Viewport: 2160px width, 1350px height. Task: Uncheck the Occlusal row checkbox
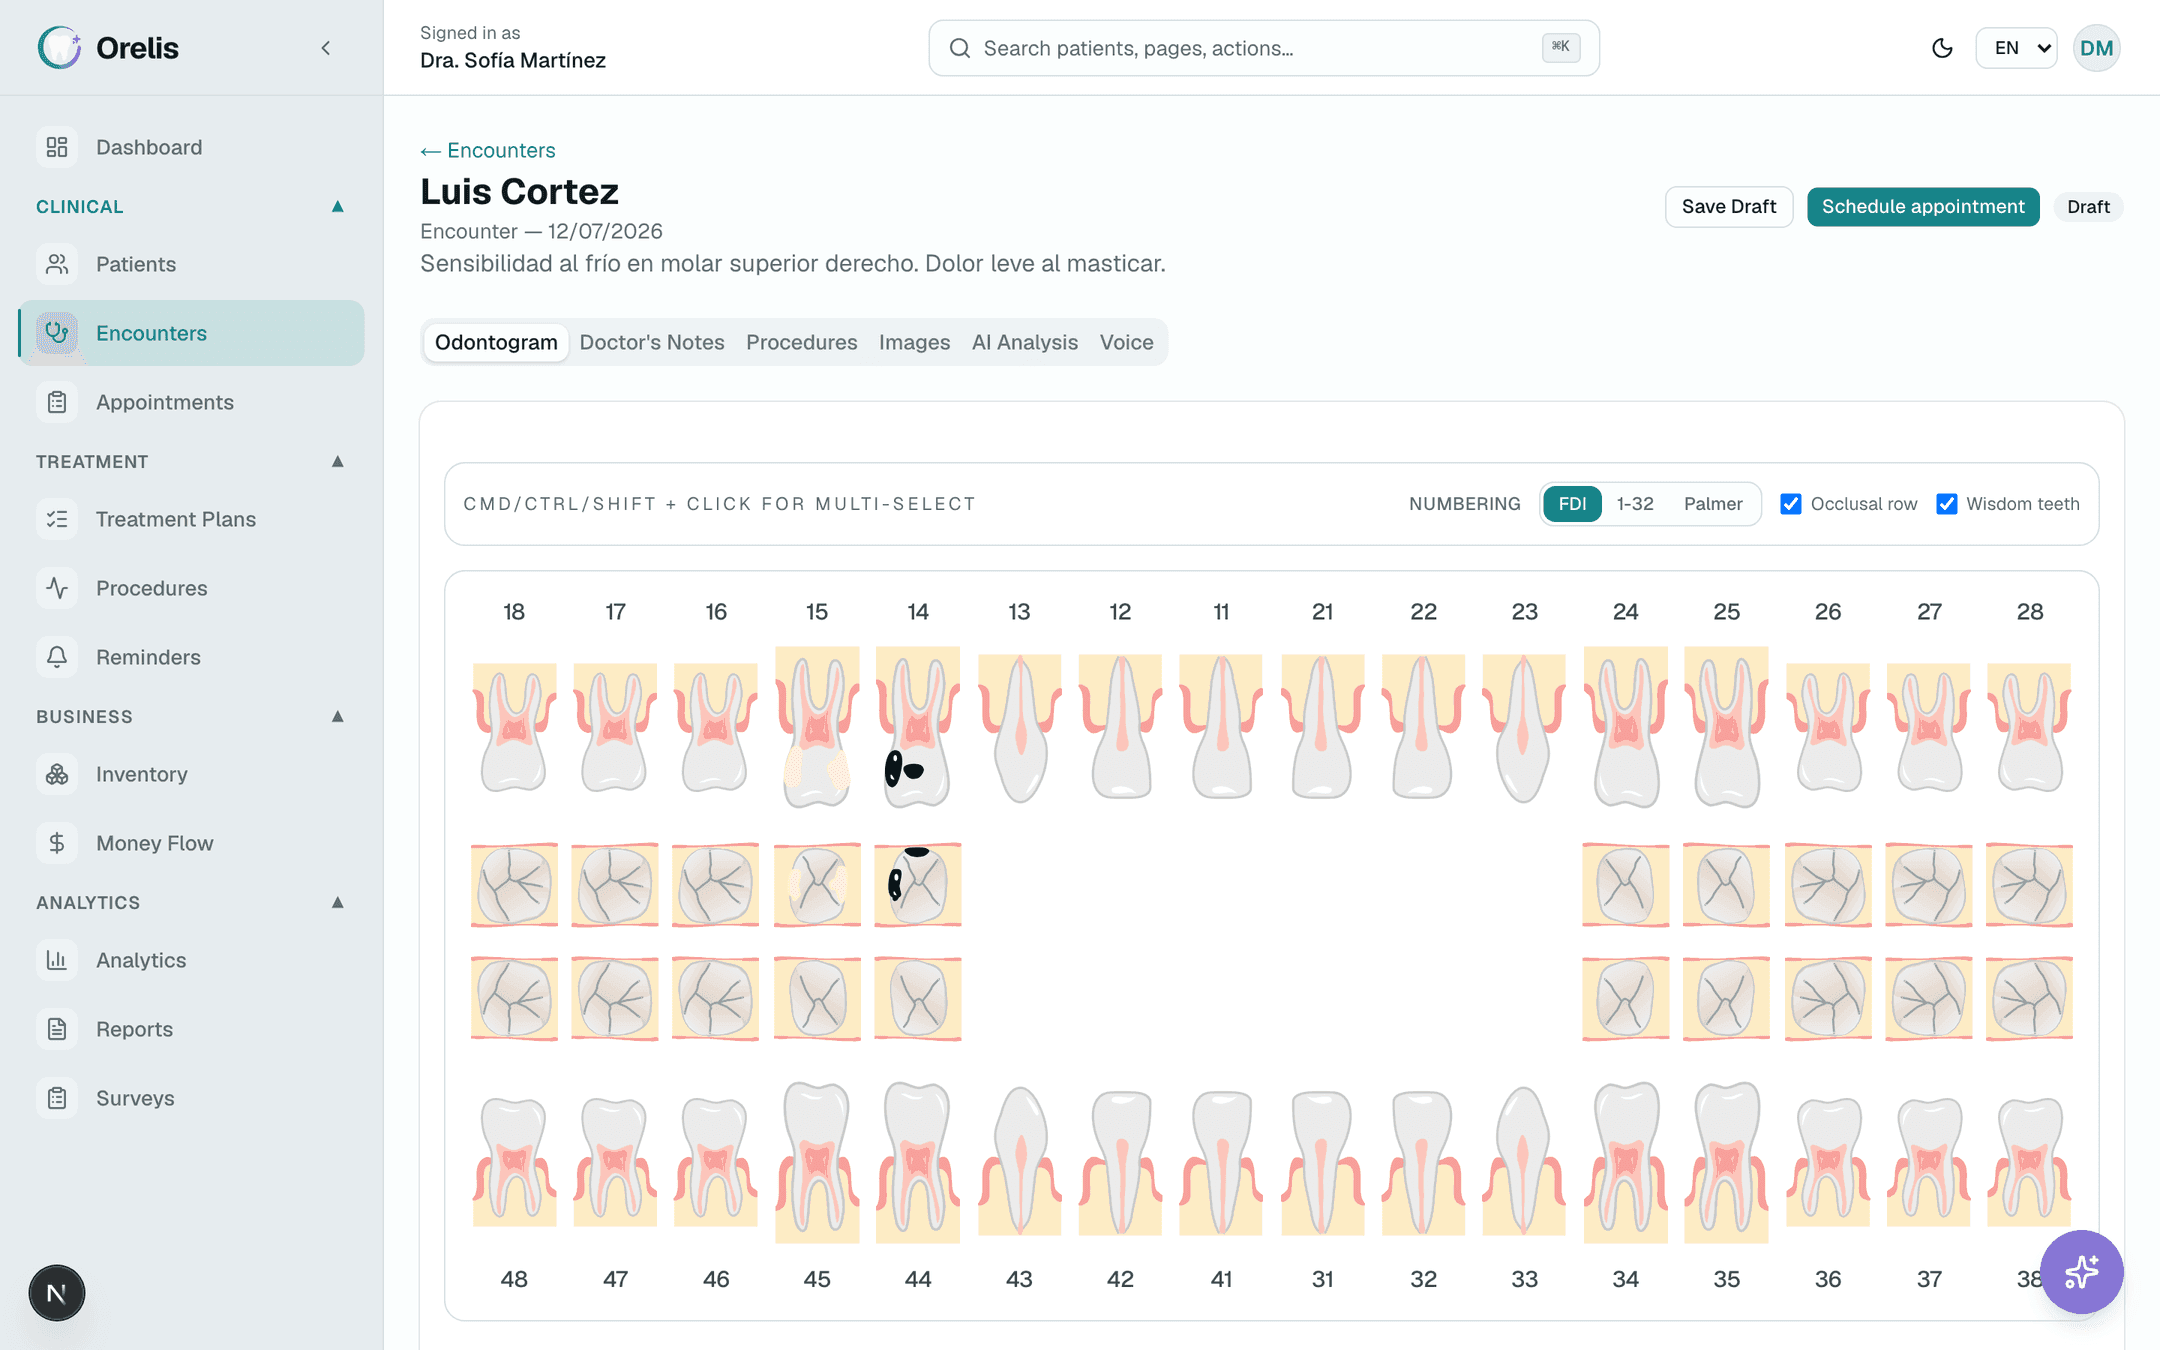(1791, 504)
